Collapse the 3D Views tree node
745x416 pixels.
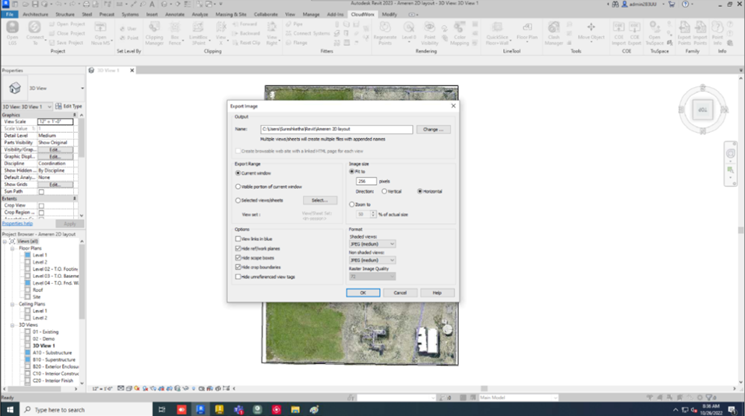12,325
